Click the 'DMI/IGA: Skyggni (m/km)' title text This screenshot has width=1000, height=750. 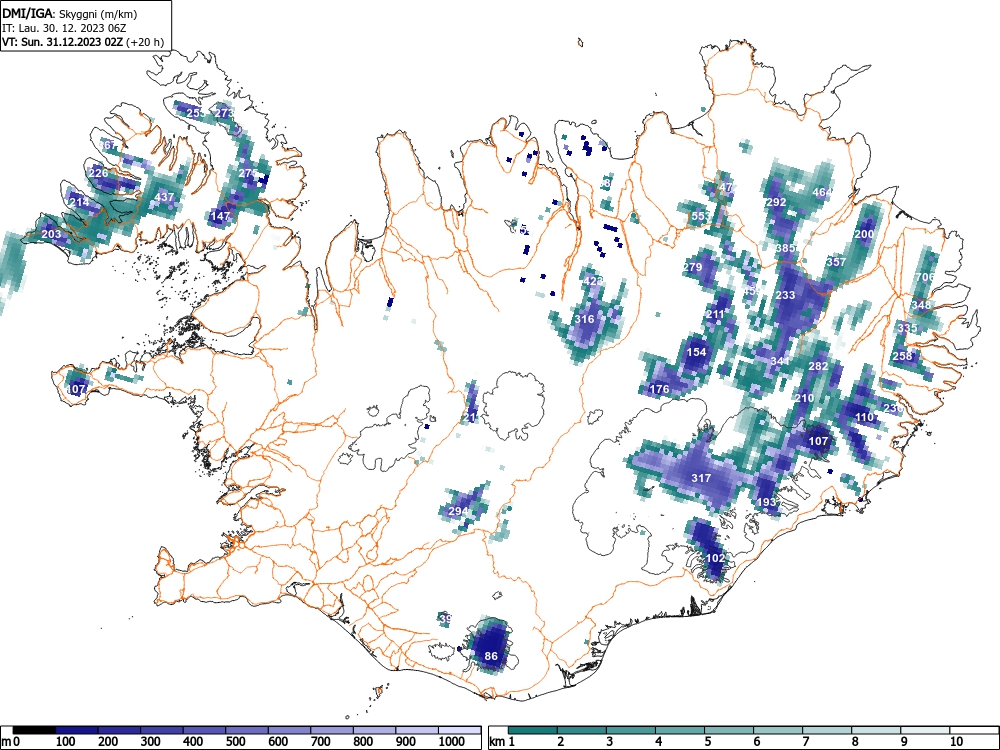[x=70, y=13]
